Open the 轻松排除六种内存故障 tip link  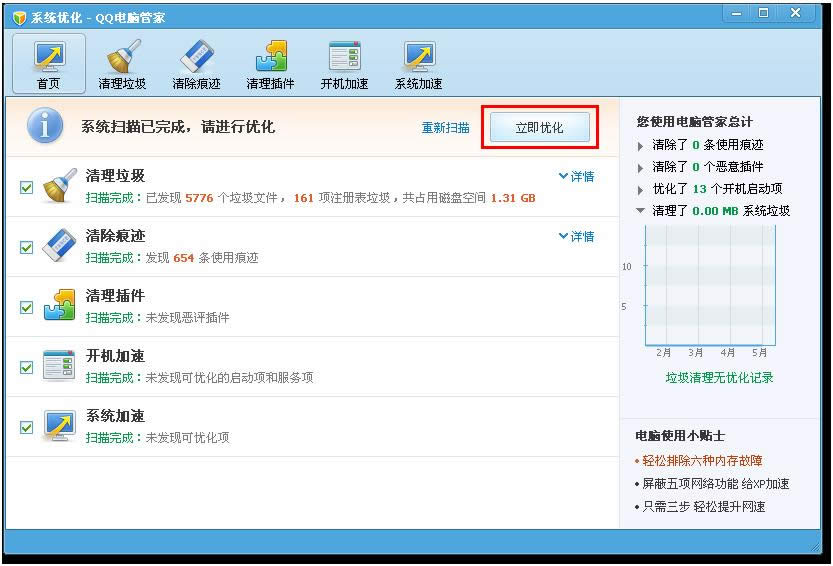tap(702, 461)
